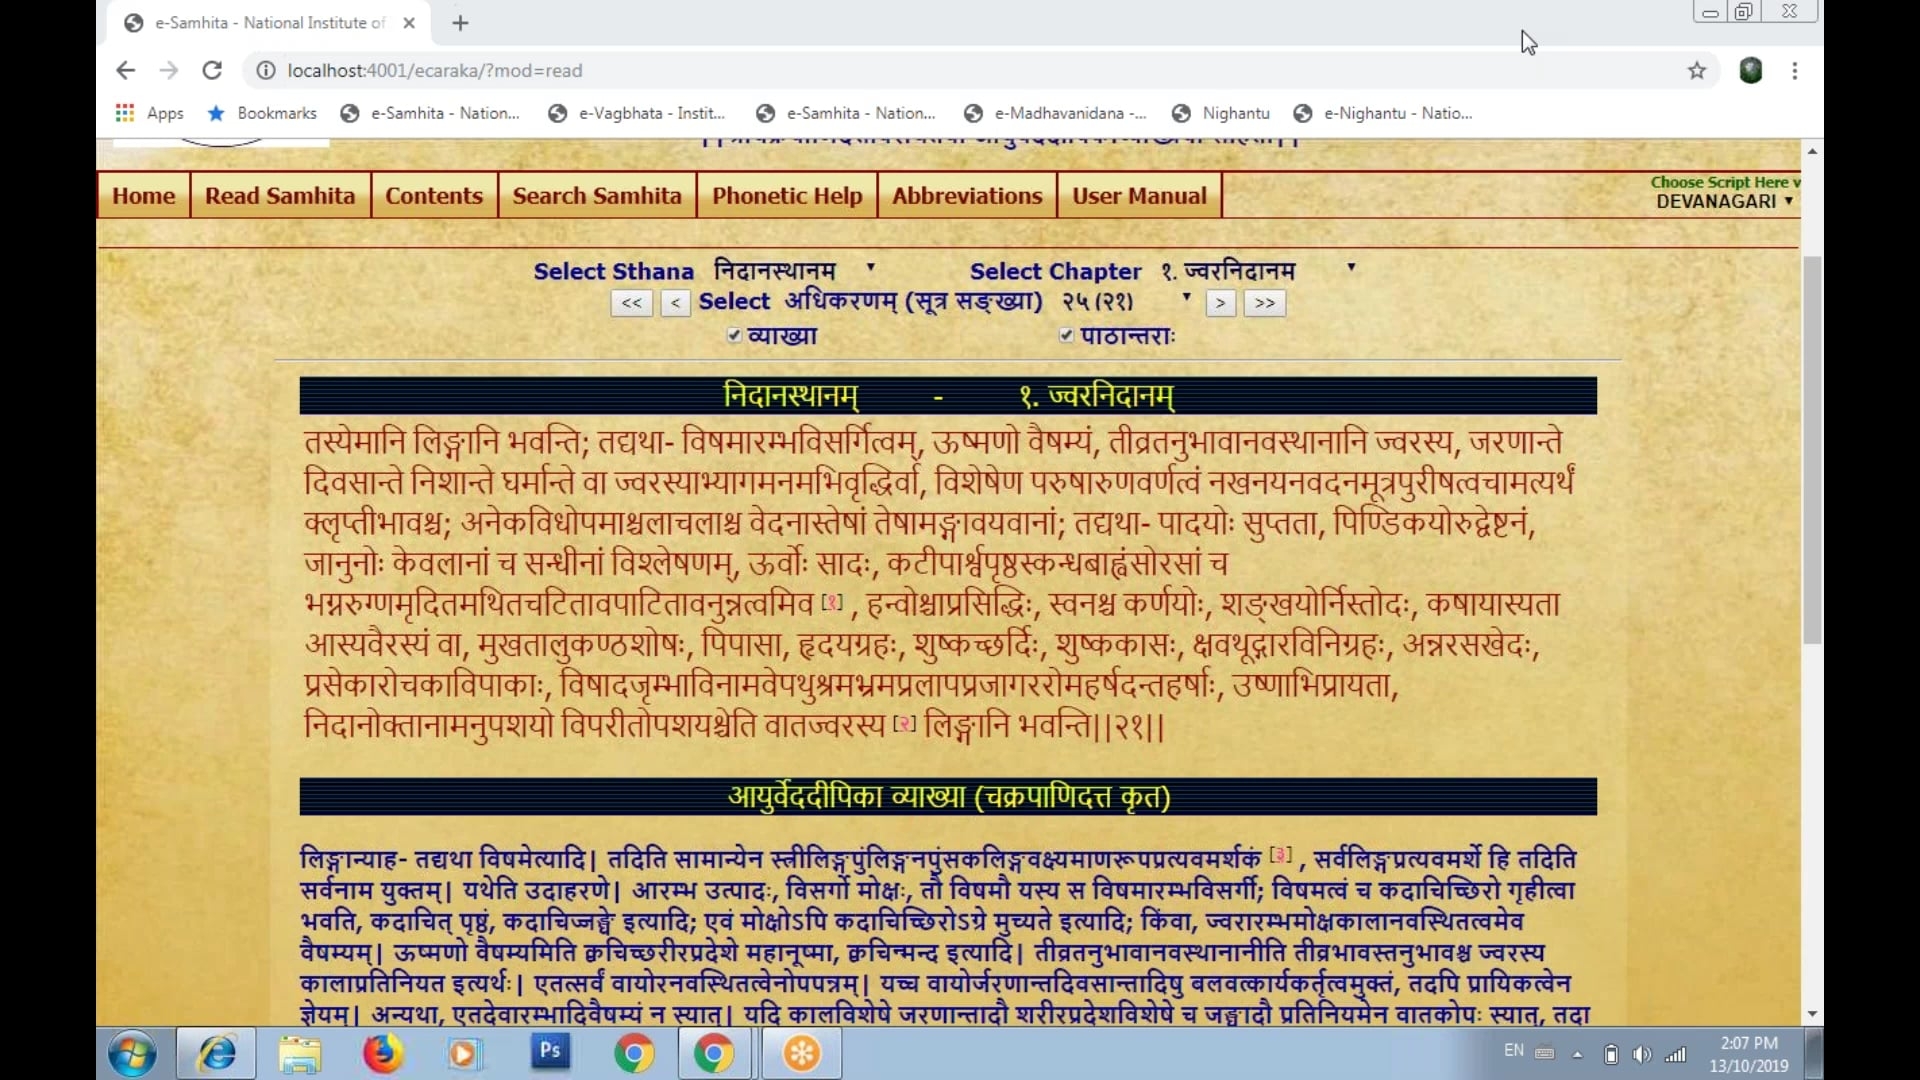Reload the current page

pyautogui.click(x=212, y=70)
